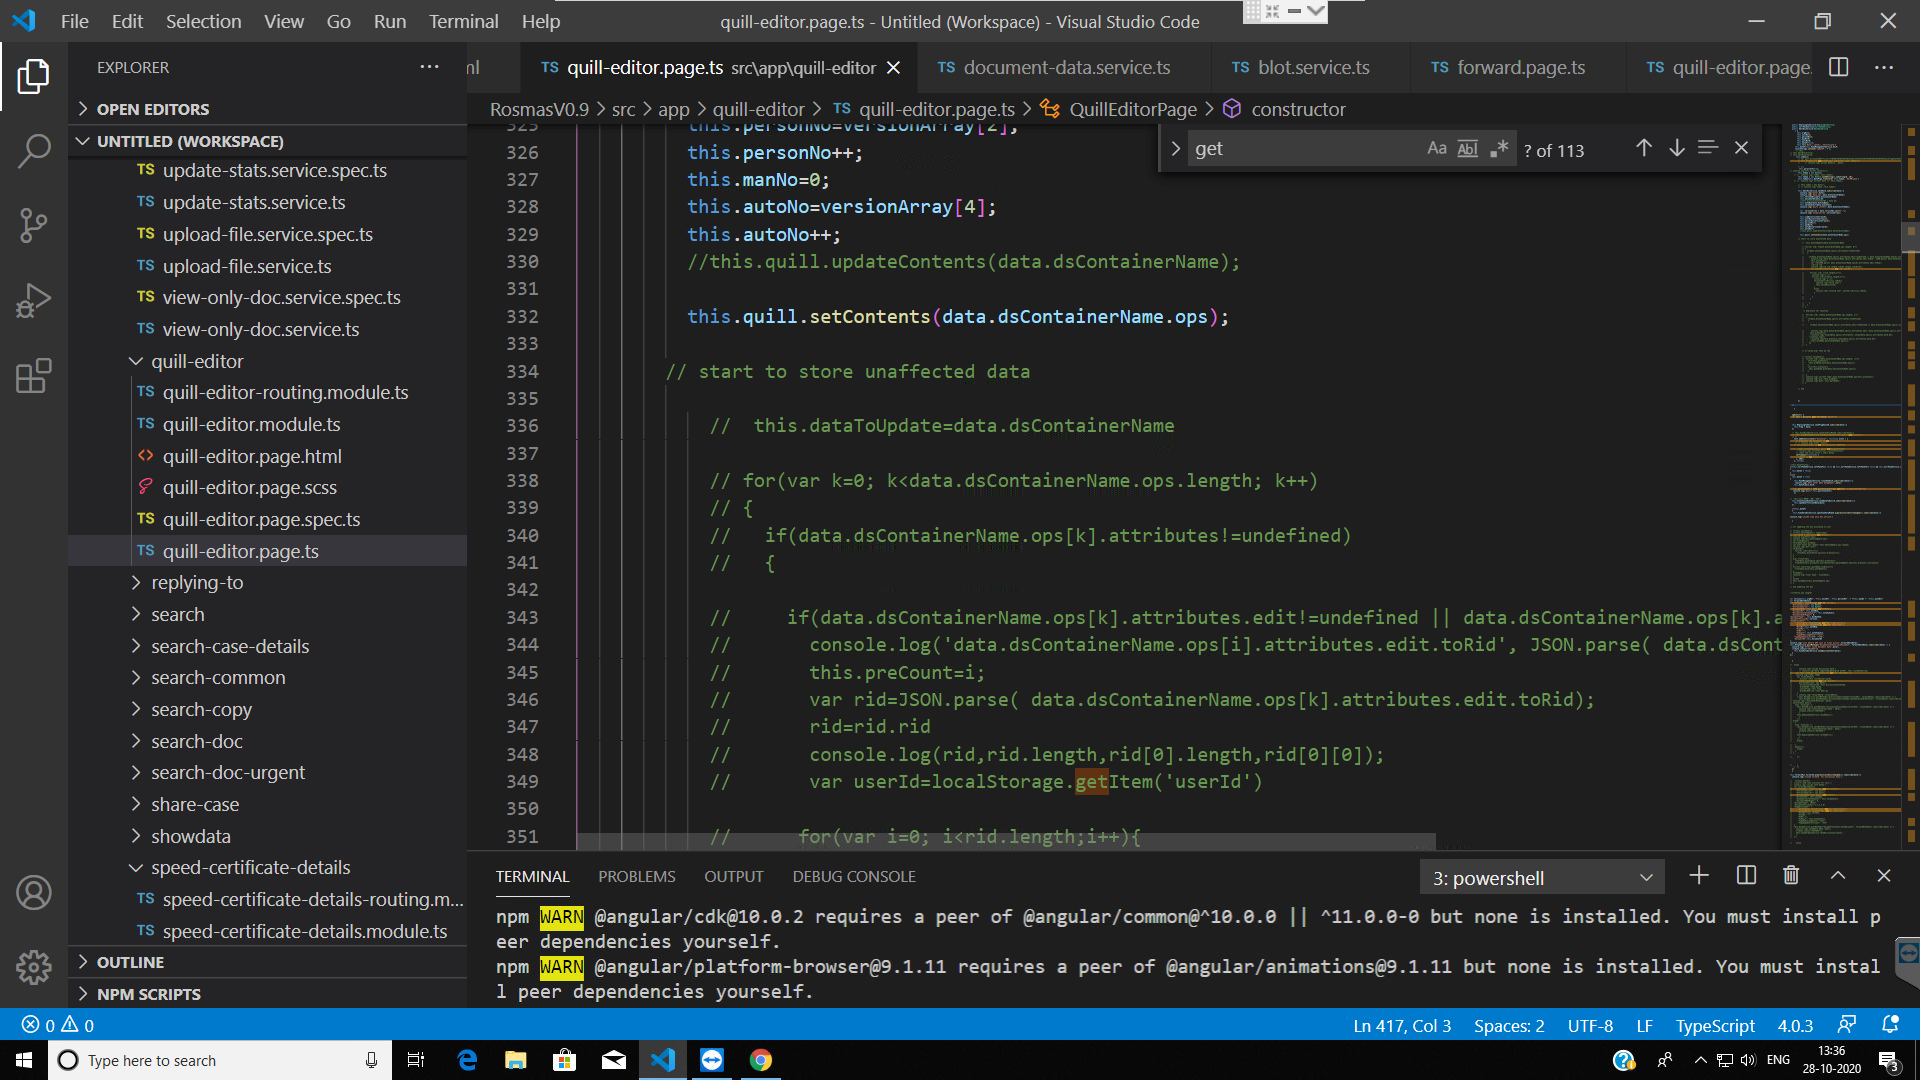Kill the active terminal
This screenshot has width=1920, height=1080.
[1791, 876]
